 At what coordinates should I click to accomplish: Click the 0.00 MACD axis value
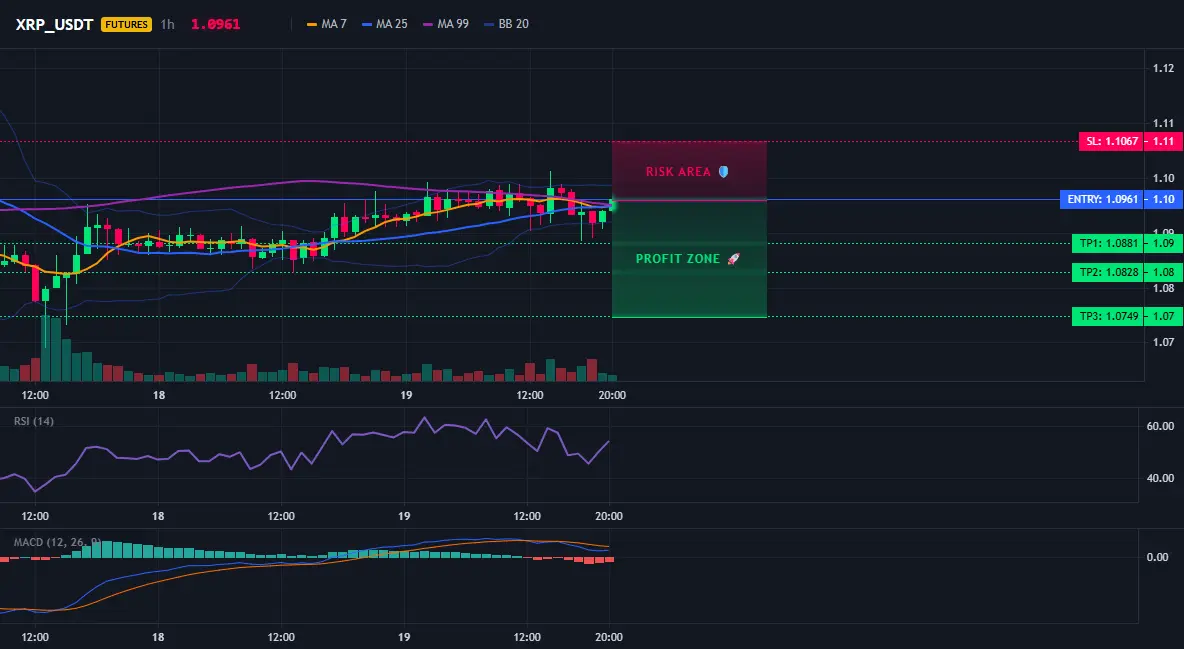tap(1157, 557)
